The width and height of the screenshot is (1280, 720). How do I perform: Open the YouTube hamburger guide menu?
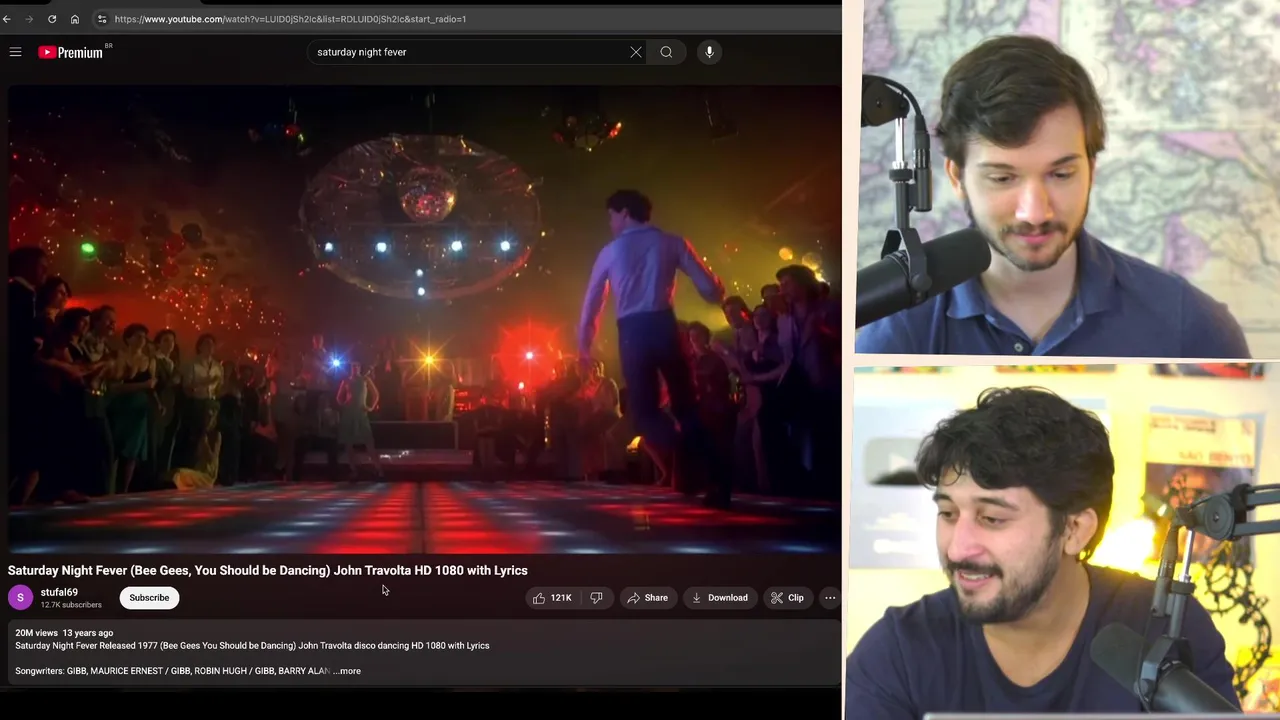tap(15, 52)
